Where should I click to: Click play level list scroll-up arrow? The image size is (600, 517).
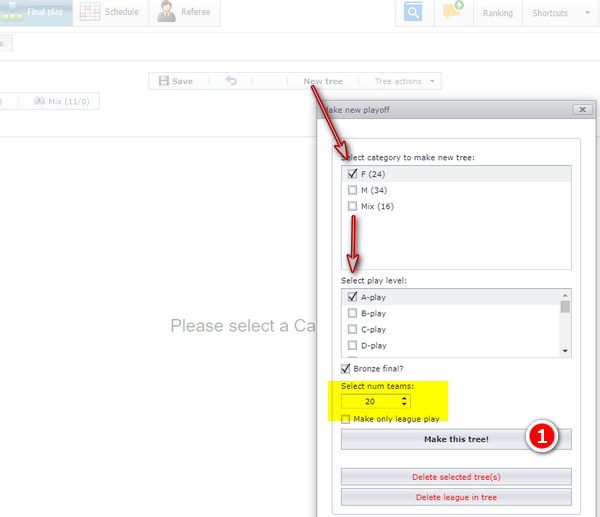click(x=565, y=295)
